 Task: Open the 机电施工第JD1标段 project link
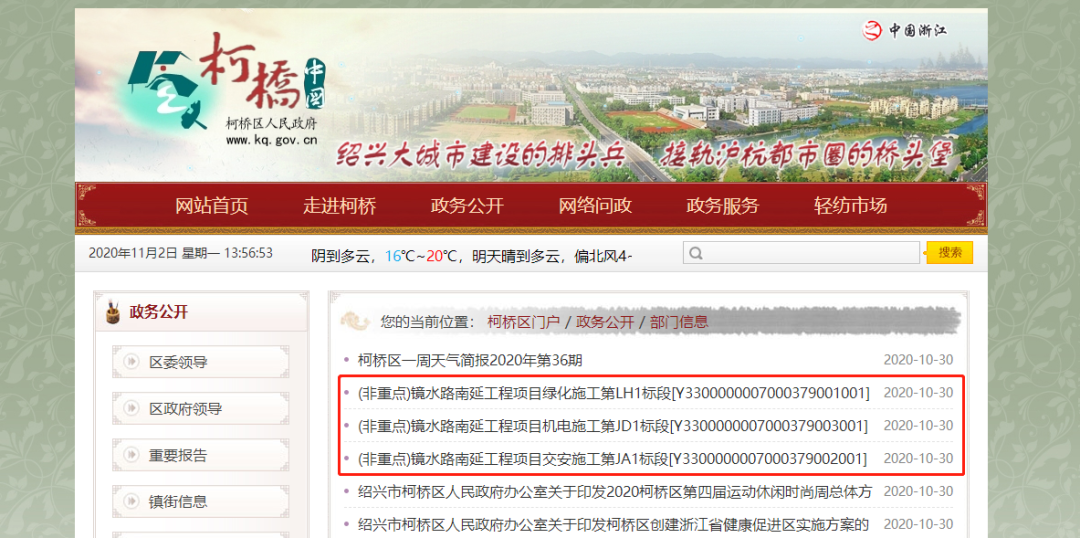(x=612, y=426)
